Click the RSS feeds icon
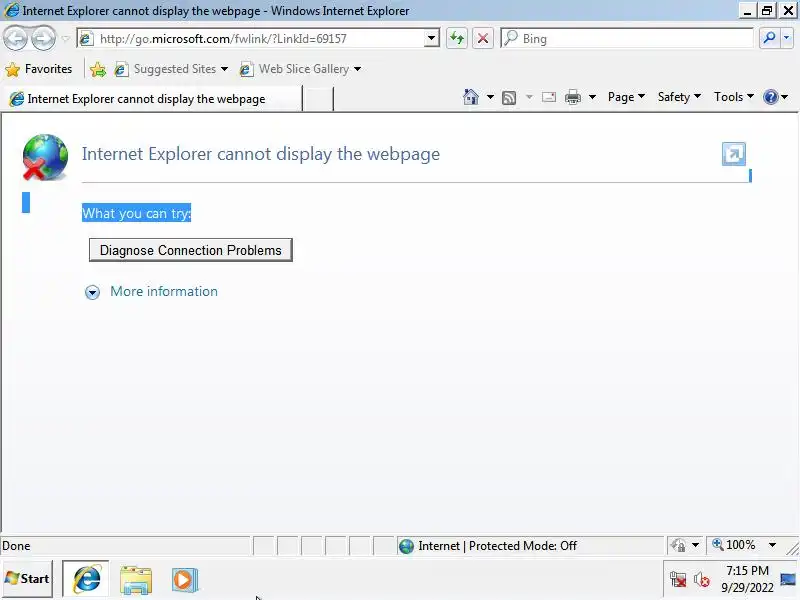800x600 pixels. [x=509, y=97]
